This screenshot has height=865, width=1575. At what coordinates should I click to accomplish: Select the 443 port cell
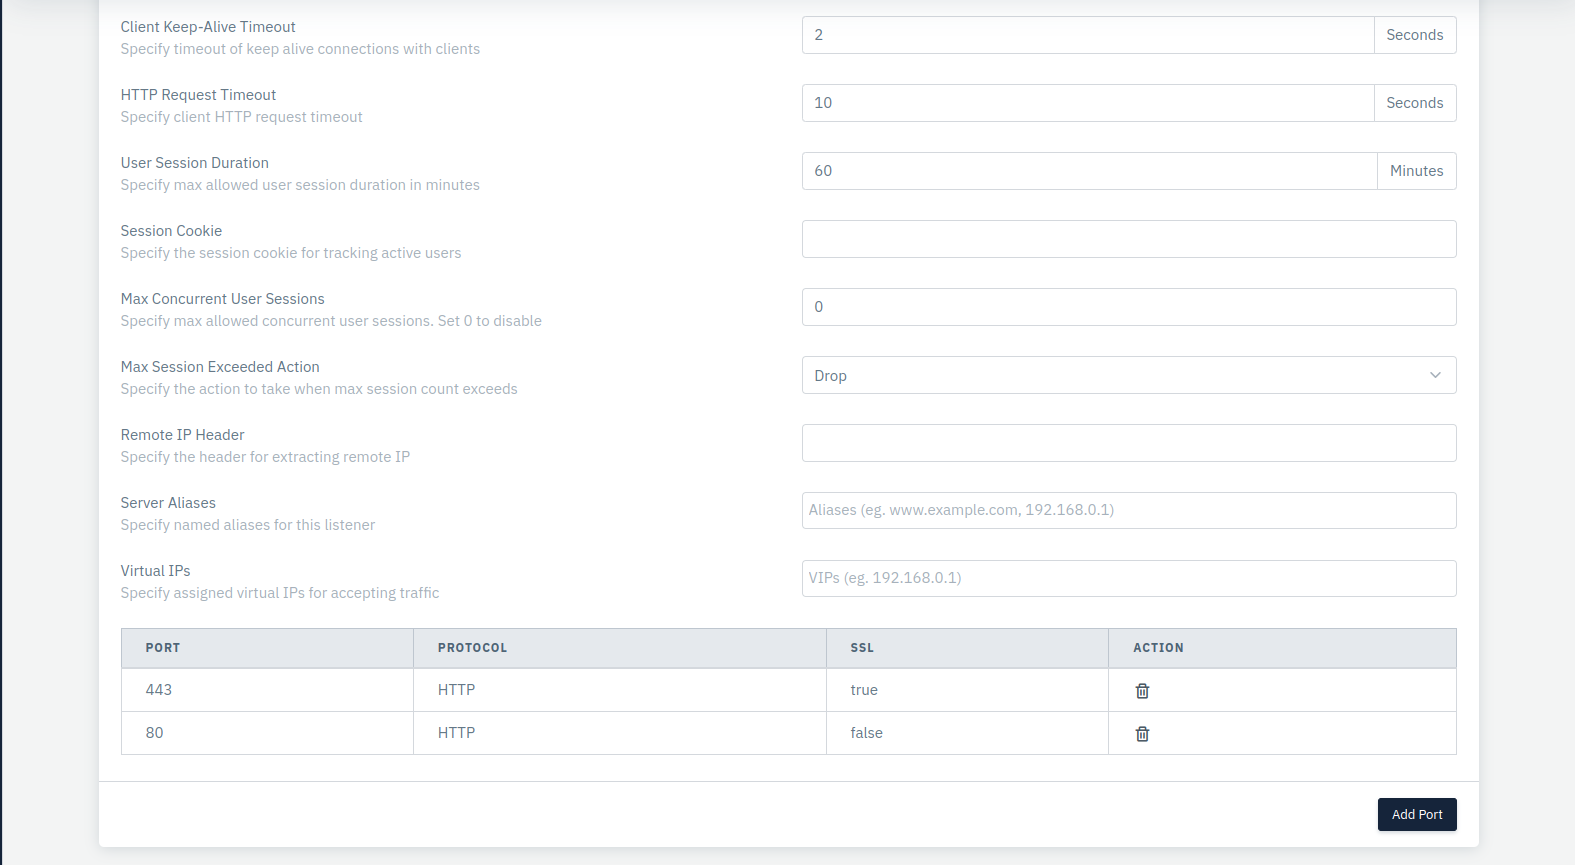coord(267,690)
